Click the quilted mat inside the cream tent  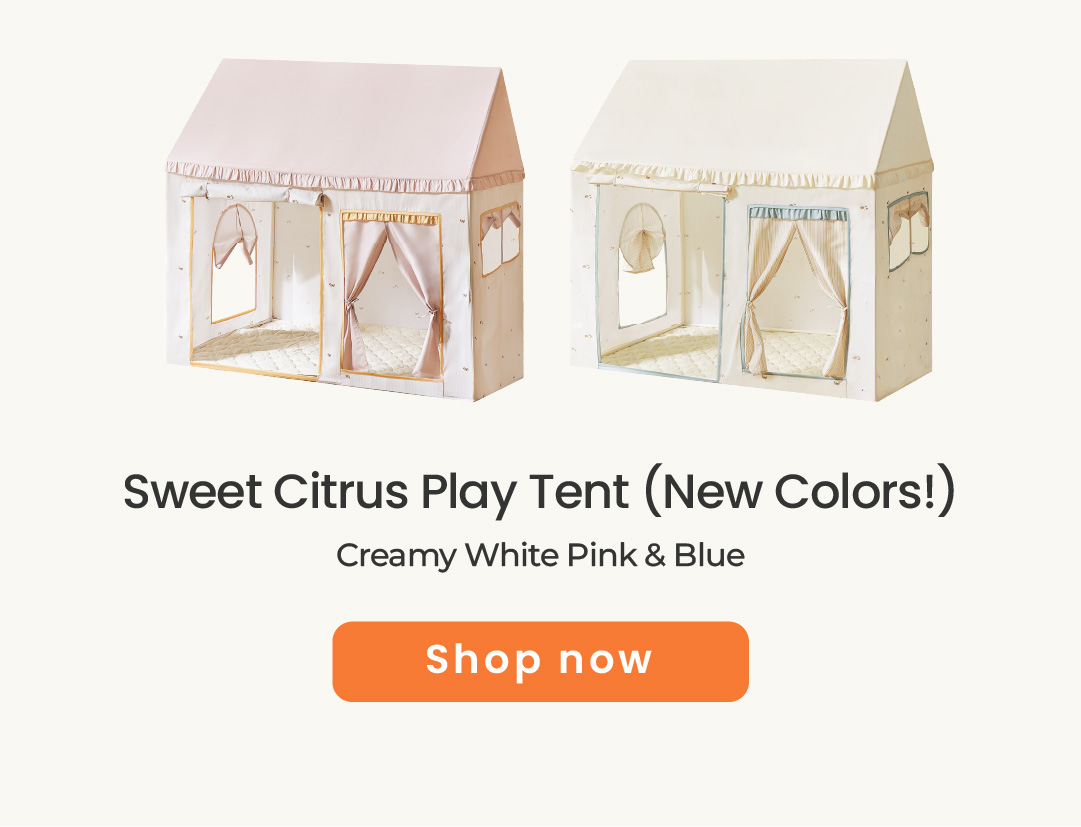click(x=662, y=351)
